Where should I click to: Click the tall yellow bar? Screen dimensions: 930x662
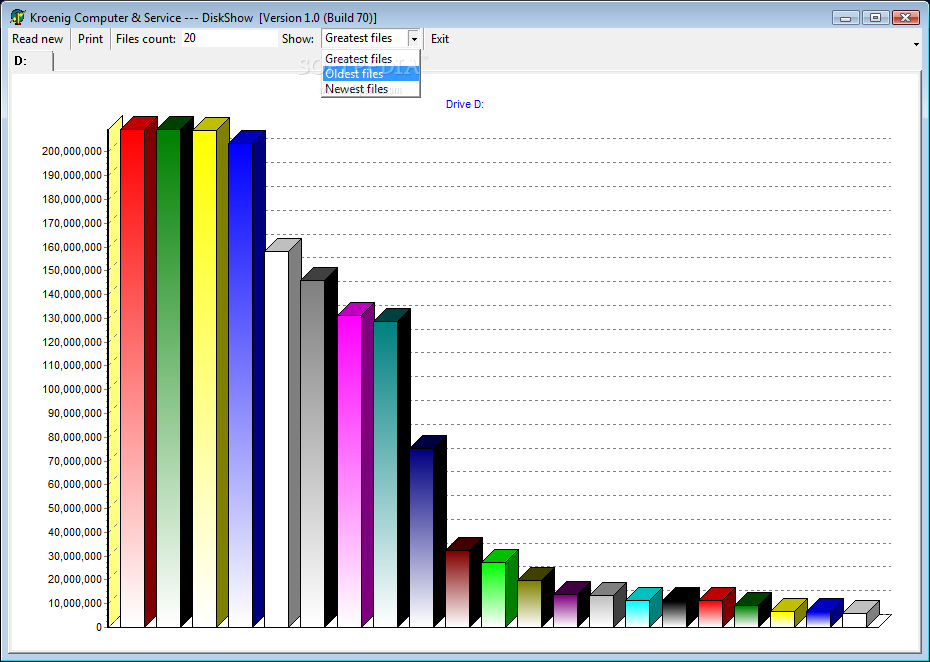(205, 378)
